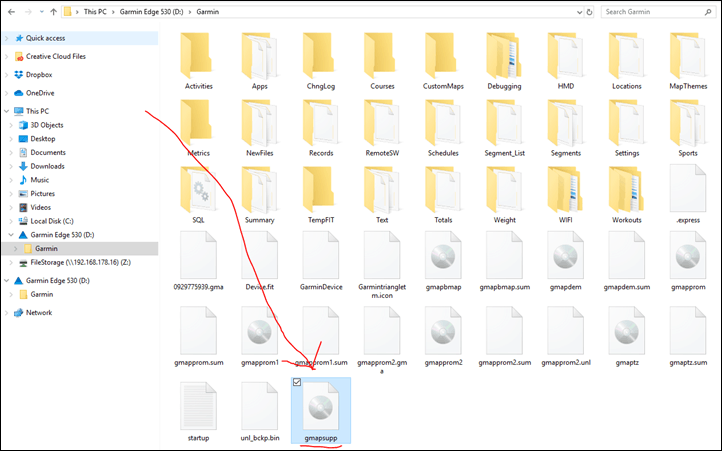Expand the Quick access tree node
The width and height of the screenshot is (722, 451).
pyautogui.click(x=6, y=38)
